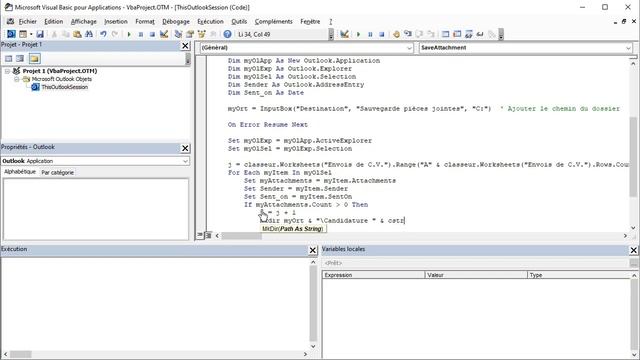Collapse the Projet 1 (VbaProject.OTM) node
This screenshot has width=640, height=360.
(7, 71)
